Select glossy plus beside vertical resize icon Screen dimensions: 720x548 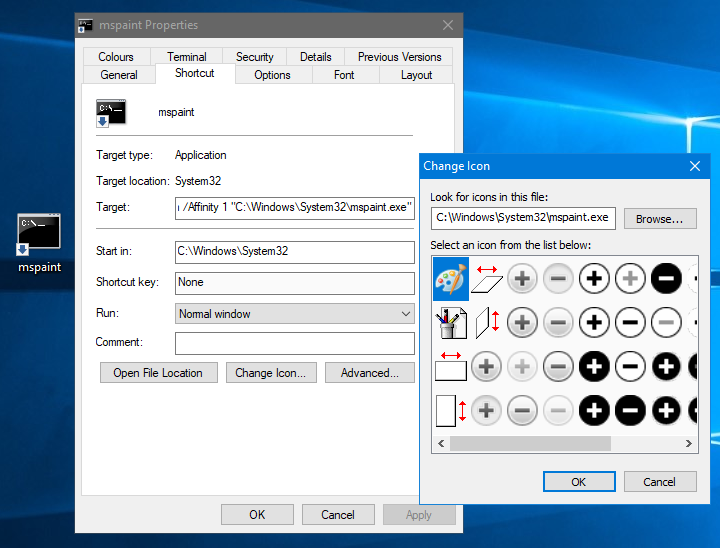pos(486,411)
